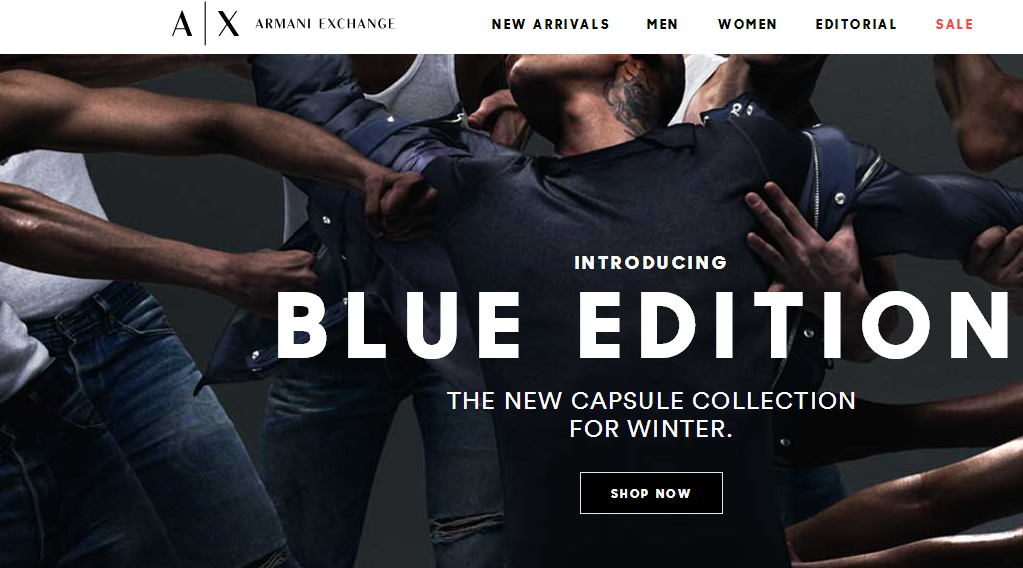The image size is (1023, 568).
Task: Click the Shop Now button
Action: tap(651, 493)
